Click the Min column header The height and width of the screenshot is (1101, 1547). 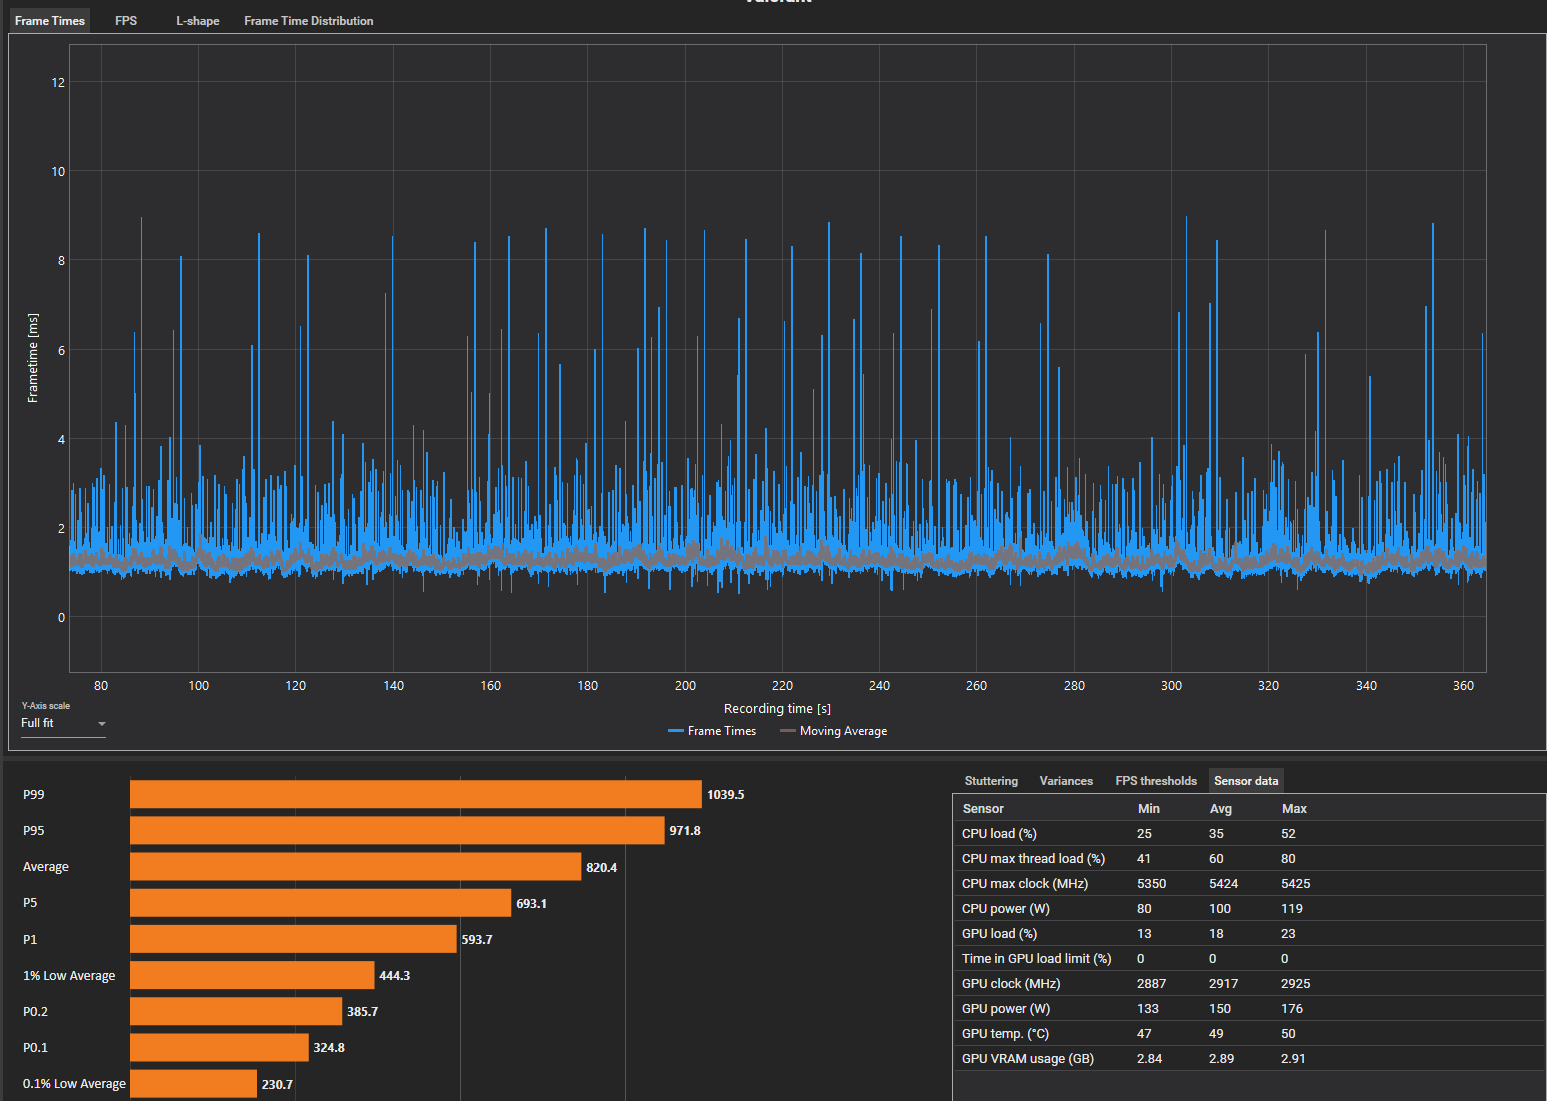pyautogui.click(x=1149, y=808)
